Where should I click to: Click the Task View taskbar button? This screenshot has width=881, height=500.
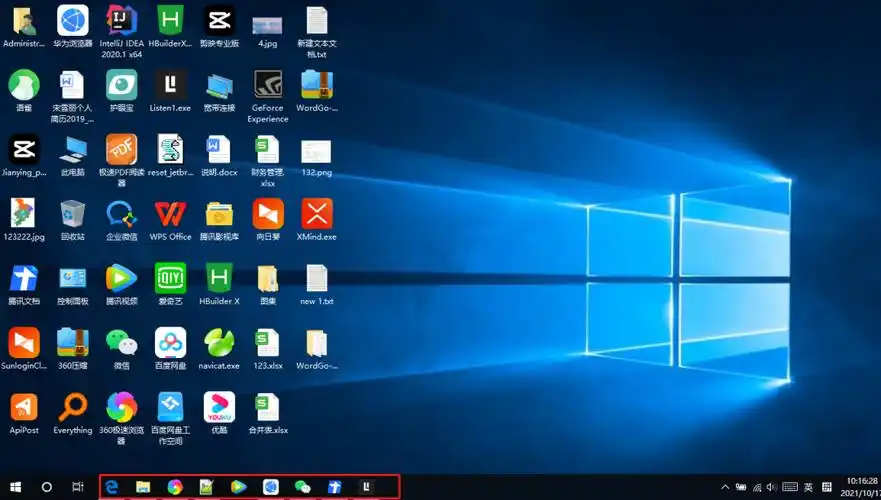coord(78,487)
